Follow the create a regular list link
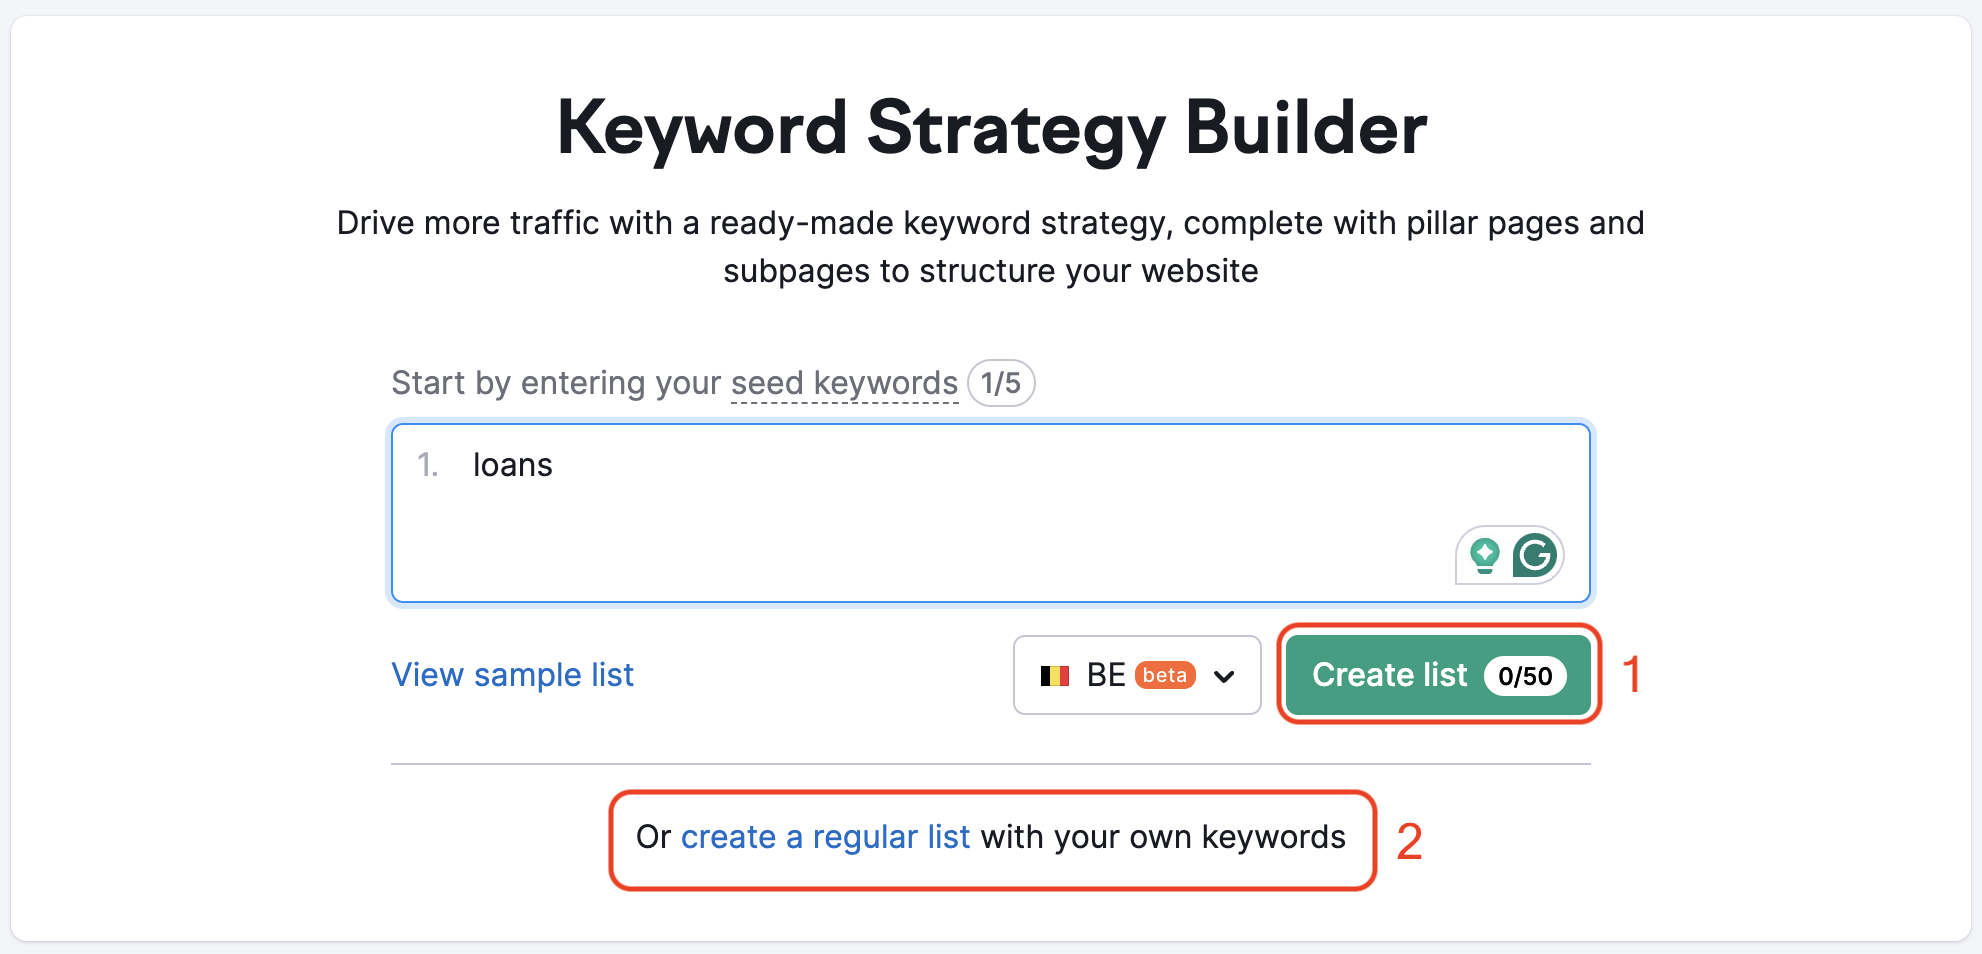 (x=825, y=837)
